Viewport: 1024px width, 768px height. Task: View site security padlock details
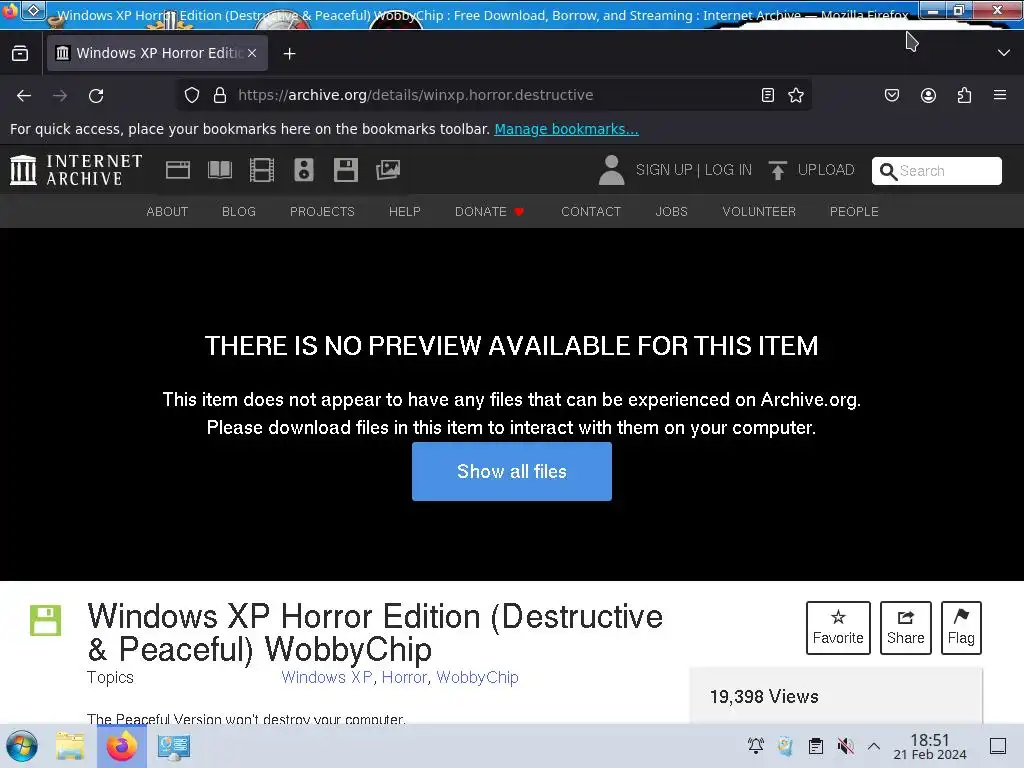[220, 95]
